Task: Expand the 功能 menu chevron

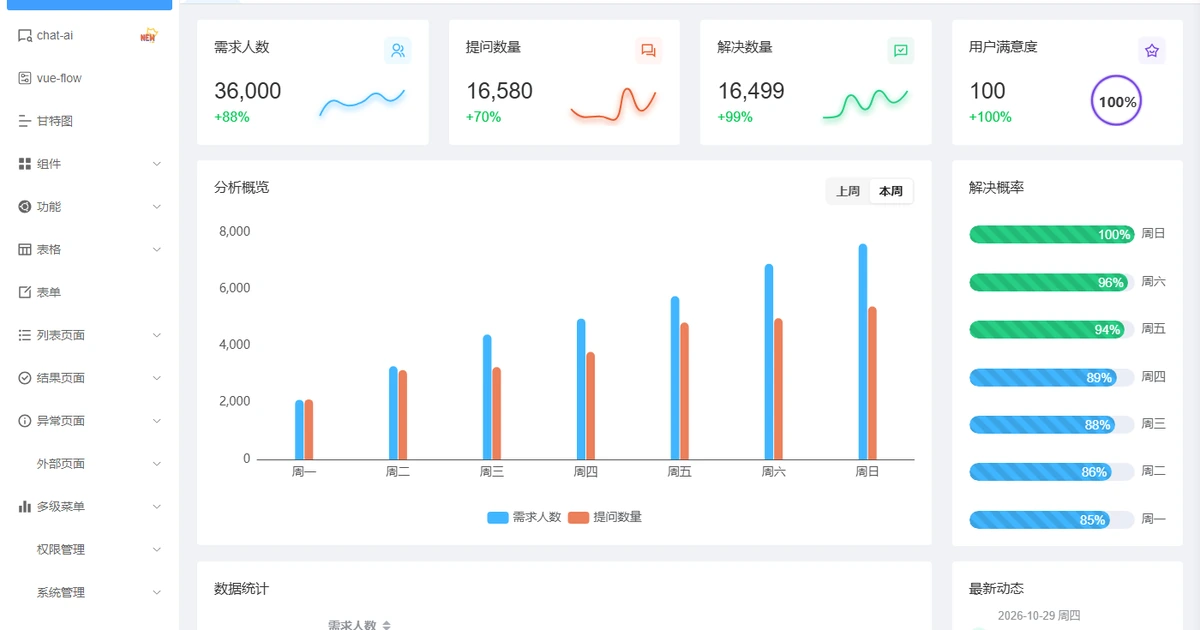Action: pyautogui.click(x=157, y=207)
